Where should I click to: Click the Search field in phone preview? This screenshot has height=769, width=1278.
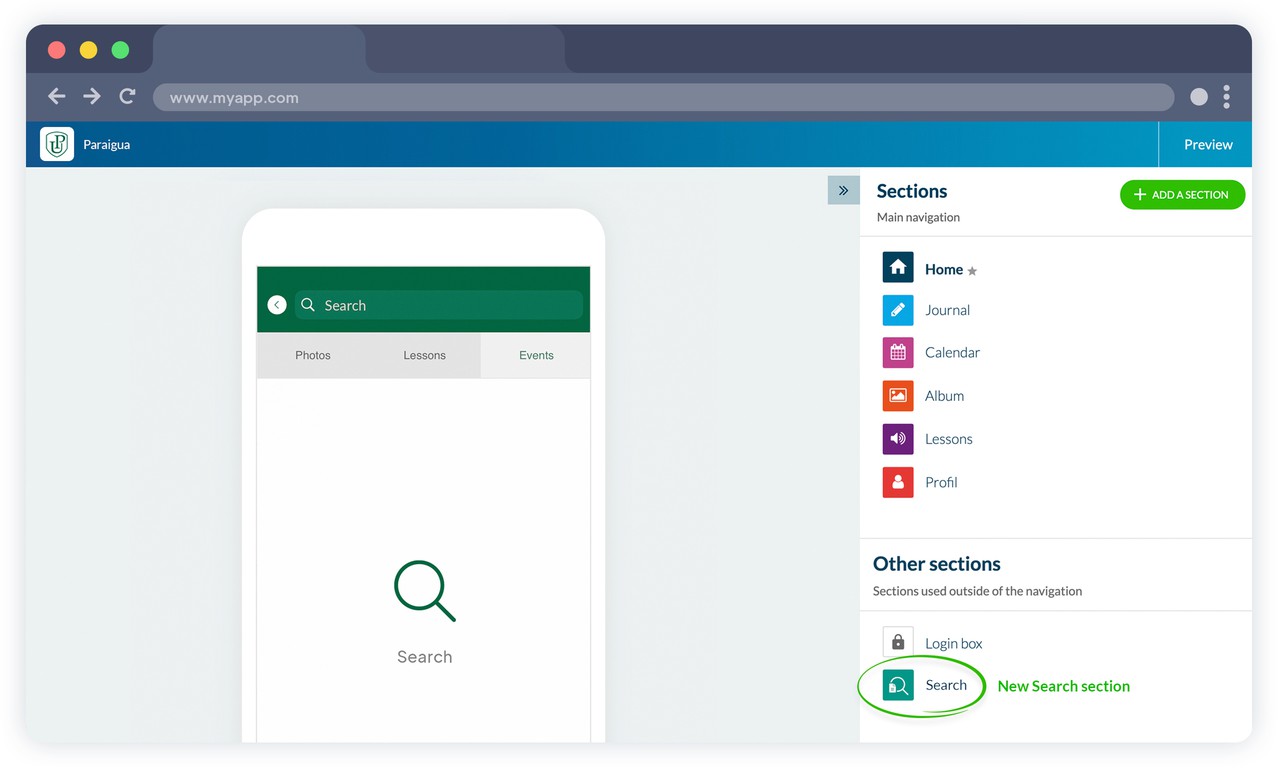[438, 305]
